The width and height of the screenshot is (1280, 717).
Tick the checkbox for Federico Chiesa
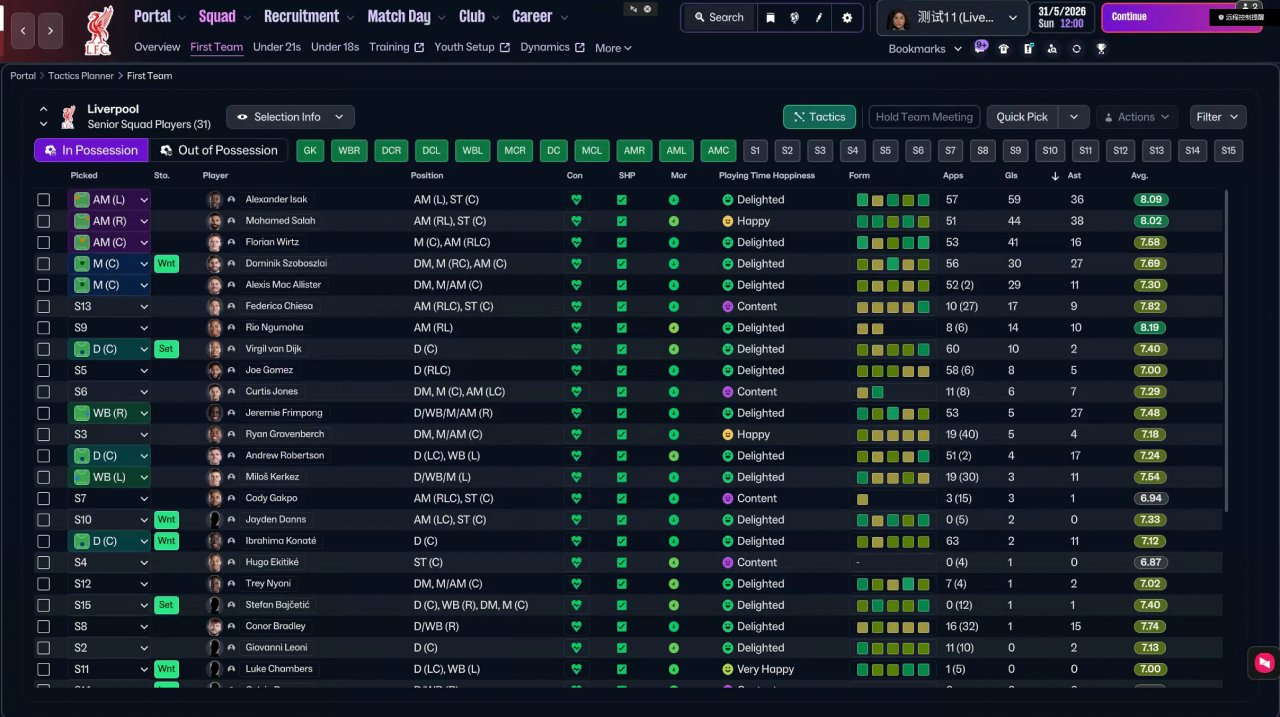tap(44, 306)
